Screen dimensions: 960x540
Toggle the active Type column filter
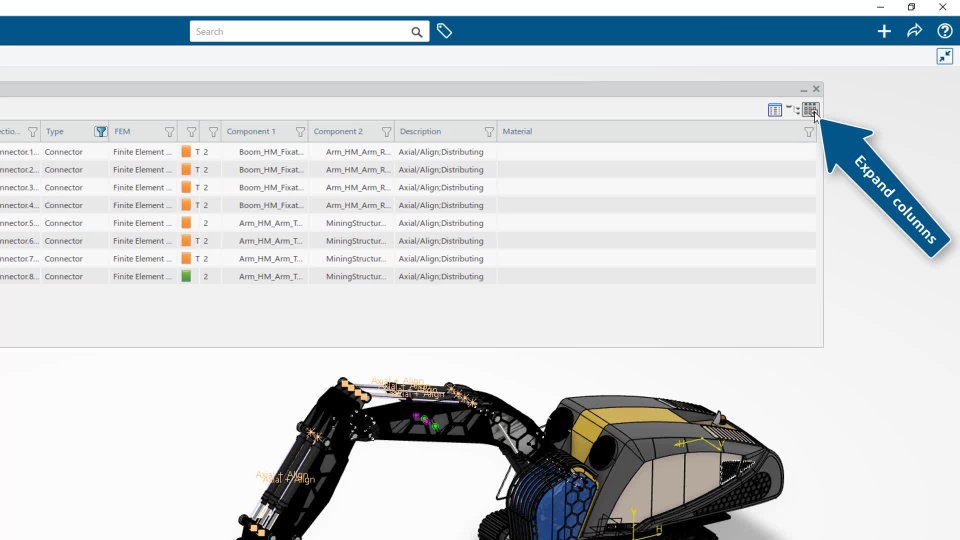pyautogui.click(x=100, y=132)
